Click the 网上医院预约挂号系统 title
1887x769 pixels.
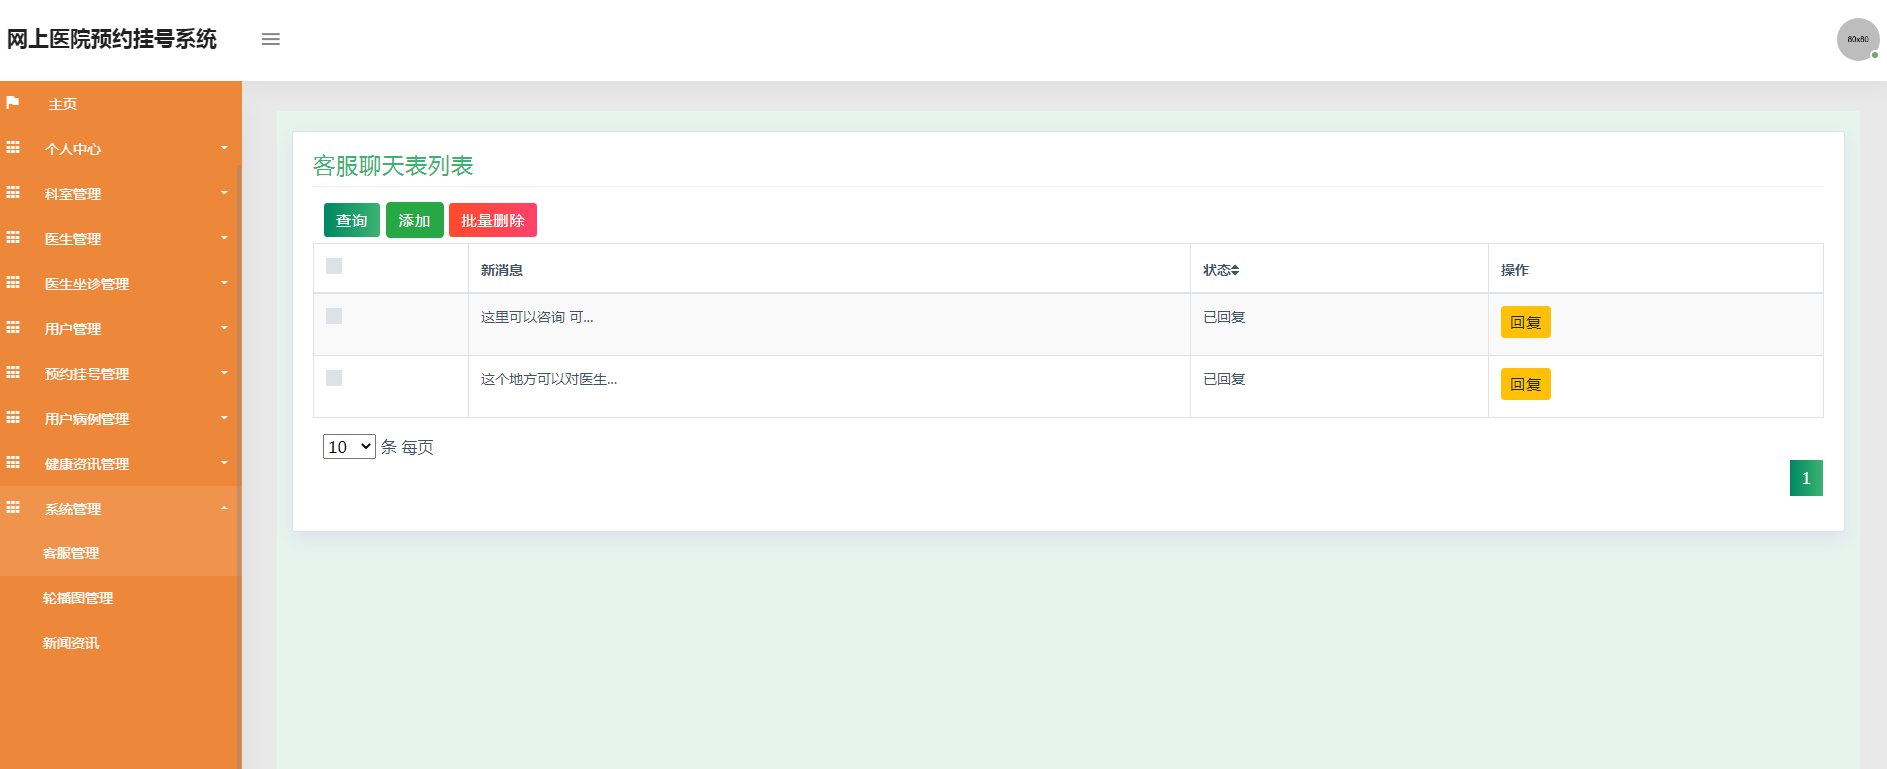(x=112, y=39)
